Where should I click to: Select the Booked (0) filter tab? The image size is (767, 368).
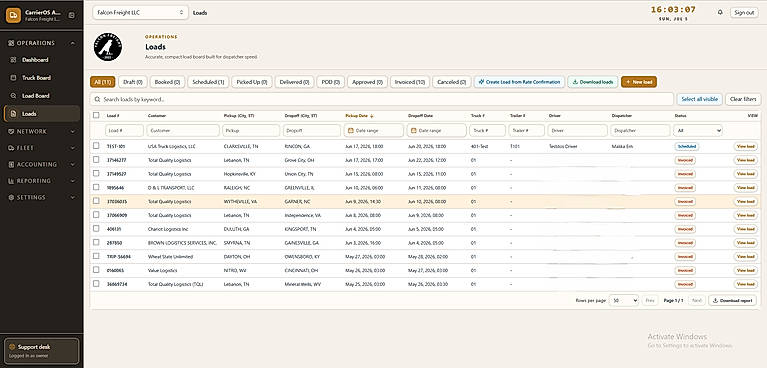point(167,82)
